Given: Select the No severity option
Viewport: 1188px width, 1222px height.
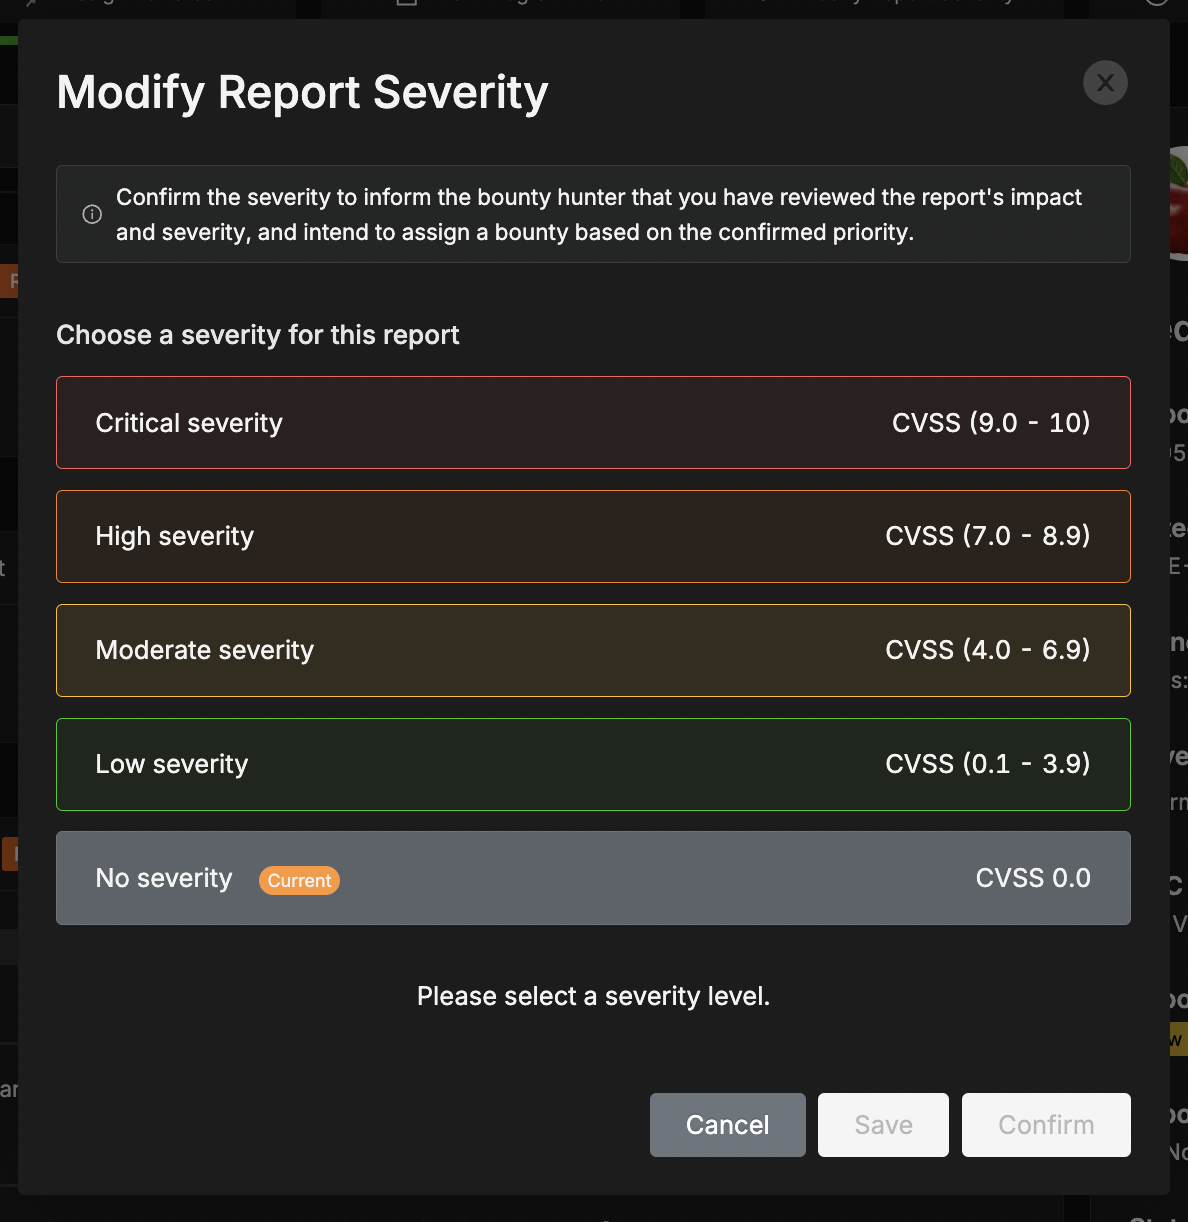Looking at the screenshot, I should [x=593, y=878].
